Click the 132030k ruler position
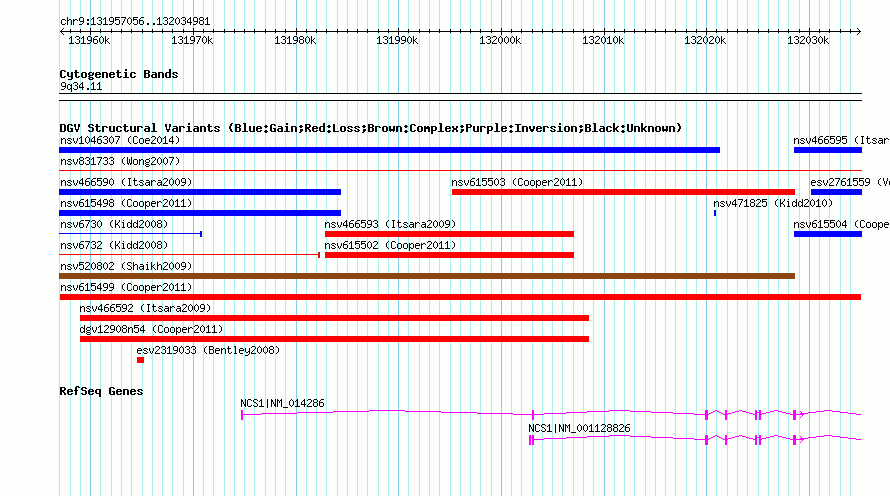This screenshot has width=890, height=496. tap(808, 40)
